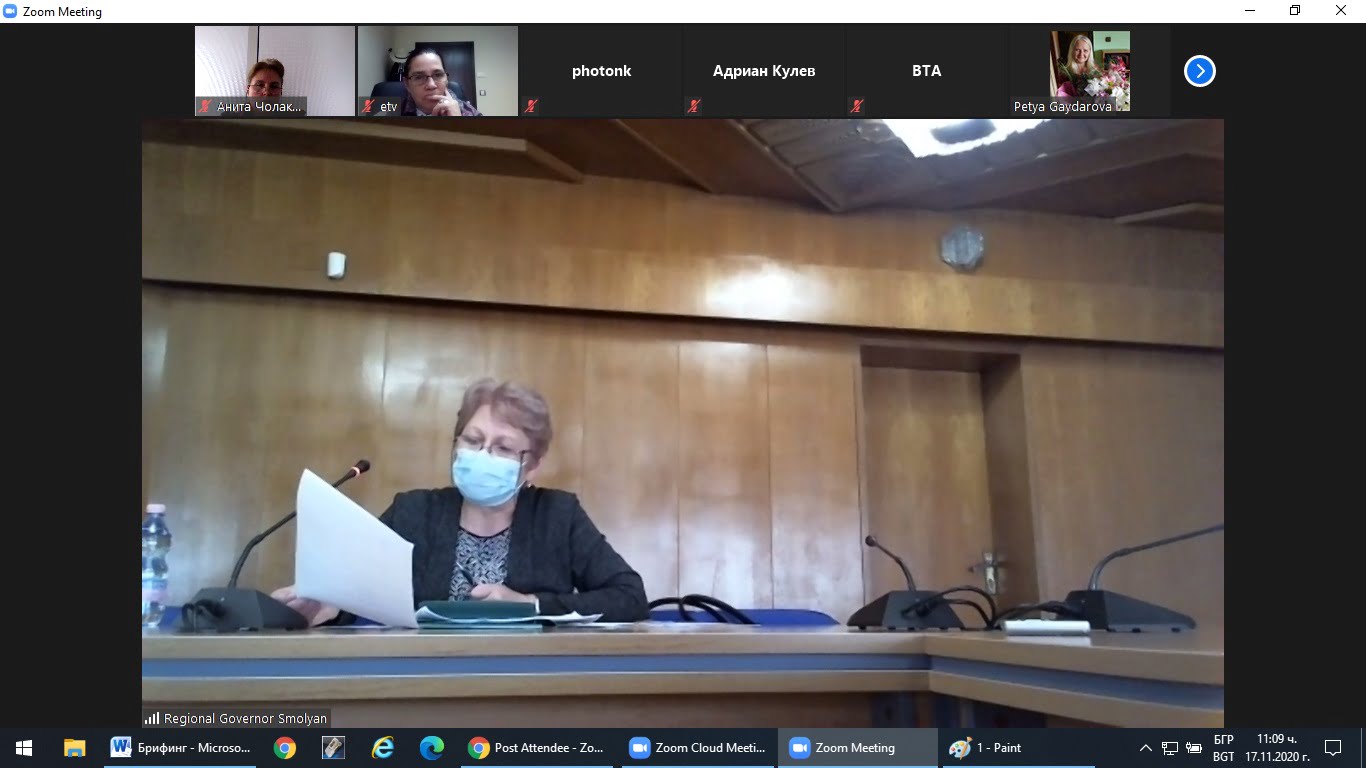The height and width of the screenshot is (768, 1366).
Task: Launch pinned Google Chrome icon beside Word
Action: pos(285,748)
